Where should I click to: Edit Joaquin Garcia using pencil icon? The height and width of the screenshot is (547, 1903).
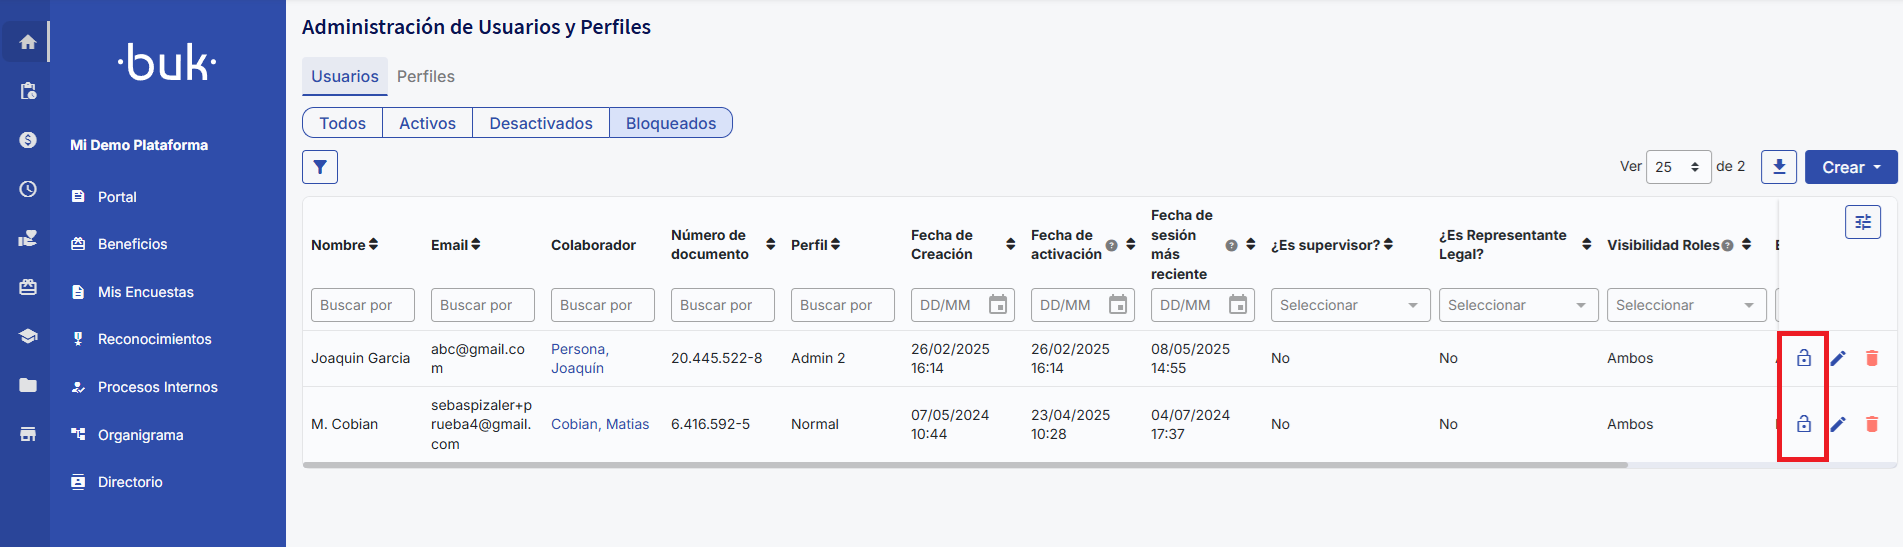tap(1838, 358)
